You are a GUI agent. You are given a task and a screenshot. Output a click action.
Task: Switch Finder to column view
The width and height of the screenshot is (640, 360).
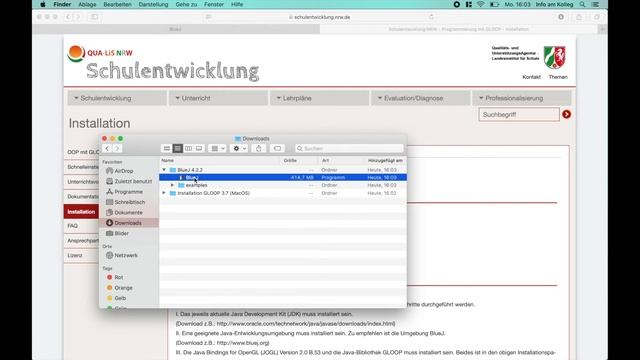point(188,149)
